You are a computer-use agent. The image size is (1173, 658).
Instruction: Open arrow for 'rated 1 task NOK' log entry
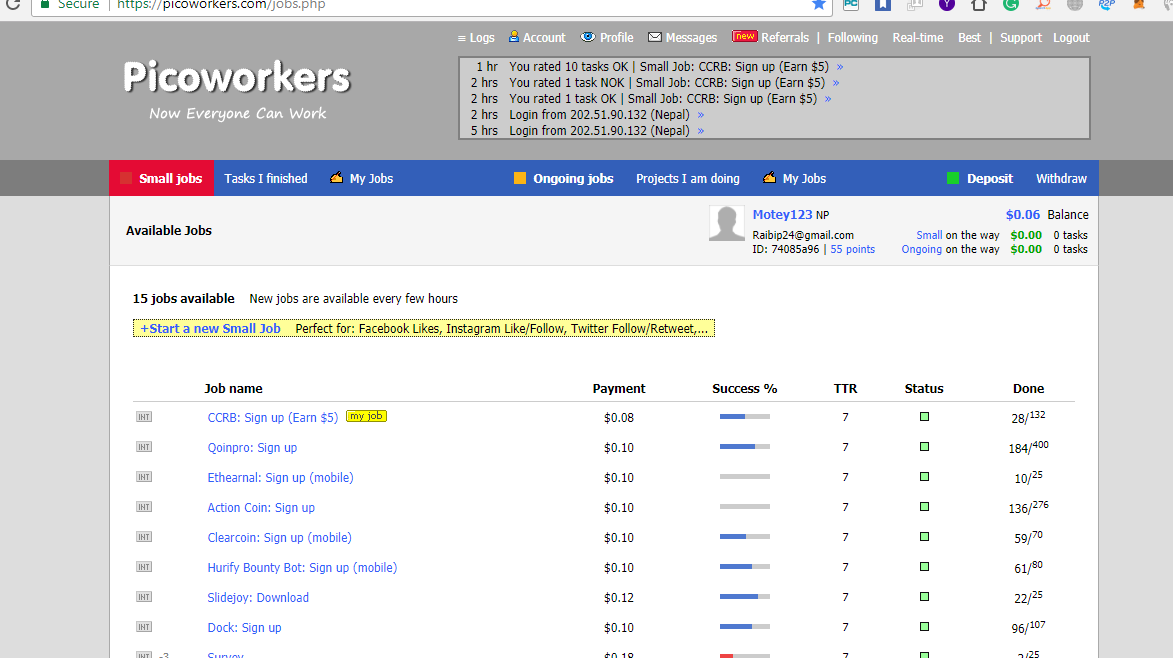pyautogui.click(x=836, y=83)
